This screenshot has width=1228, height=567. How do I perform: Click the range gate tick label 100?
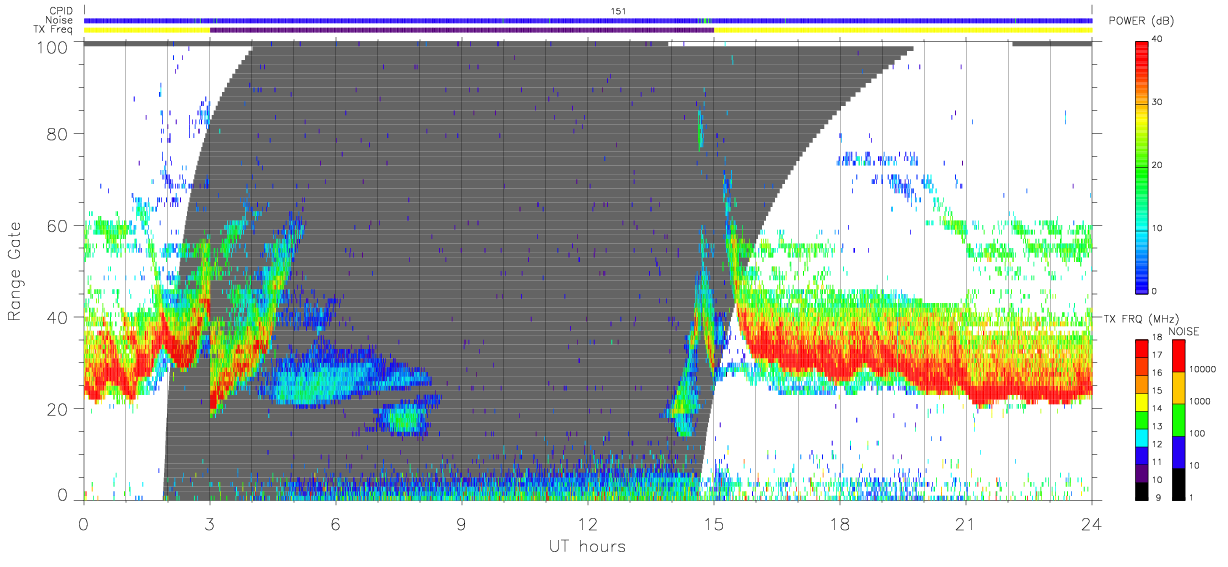[52, 46]
